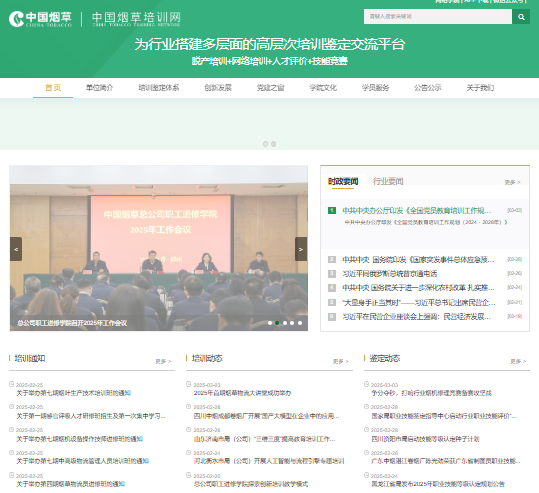Screen dimensions: 539x493
Task: Open the 单位简介 navigation item
Action: pos(99,88)
